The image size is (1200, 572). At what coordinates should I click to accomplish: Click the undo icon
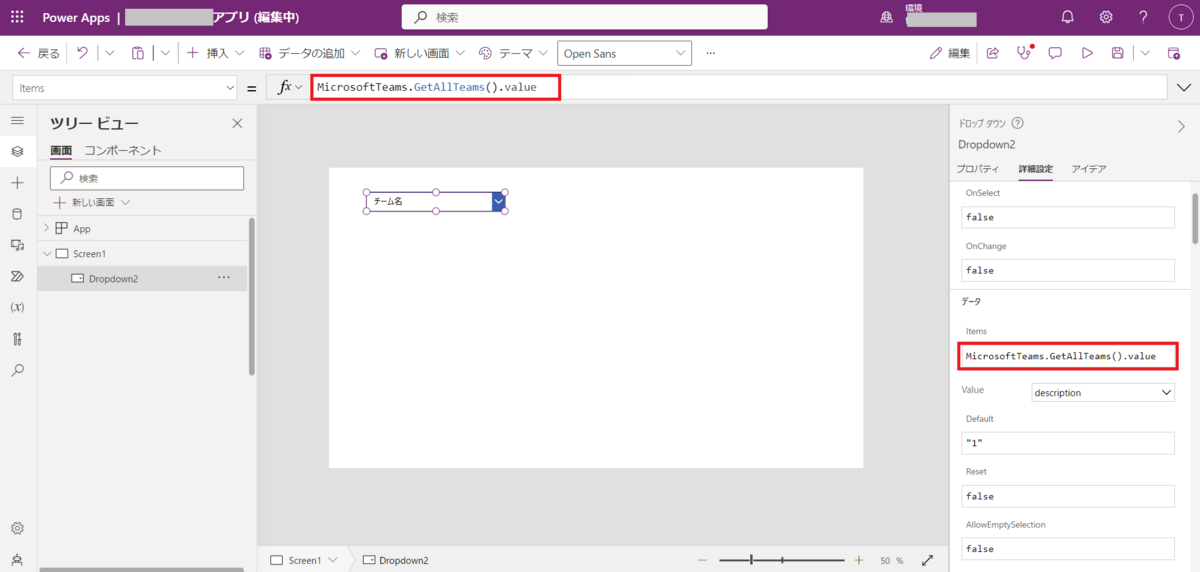(82, 53)
